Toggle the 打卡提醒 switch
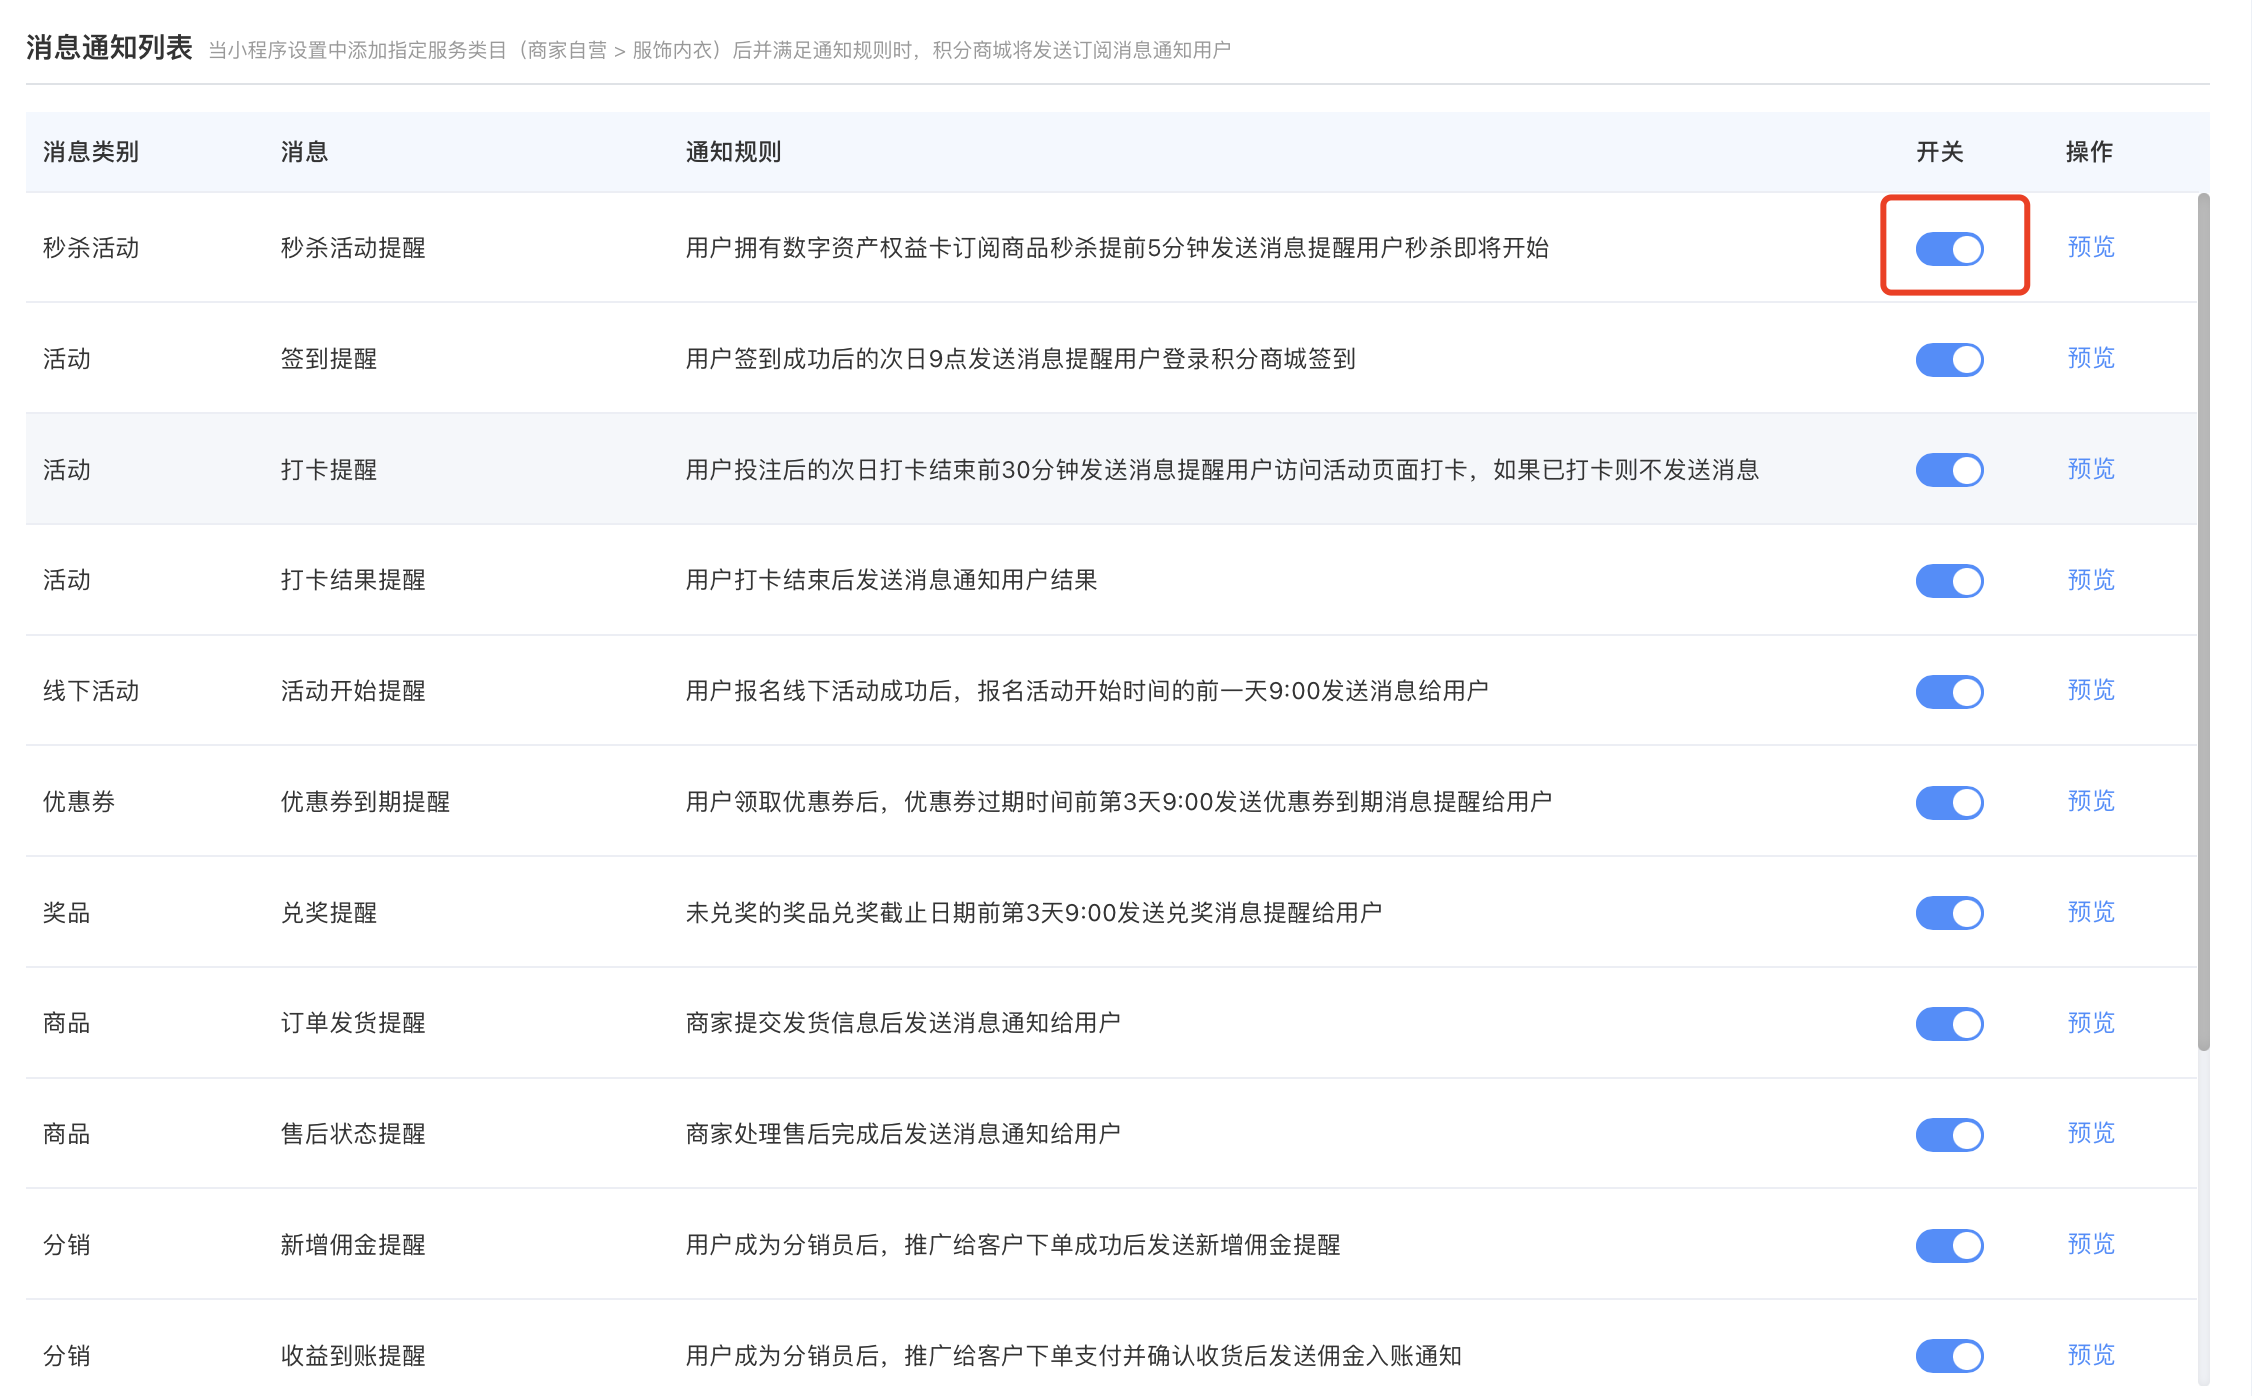This screenshot has height=1396, width=2252. pyautogui.click(x=1949, y=470)
